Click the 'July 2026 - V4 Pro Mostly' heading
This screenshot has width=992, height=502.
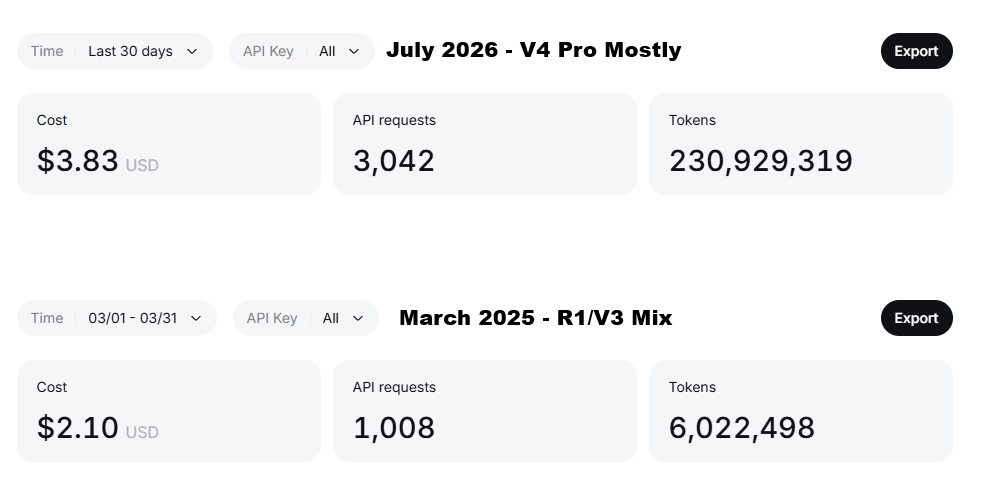(x=534, y=50)
